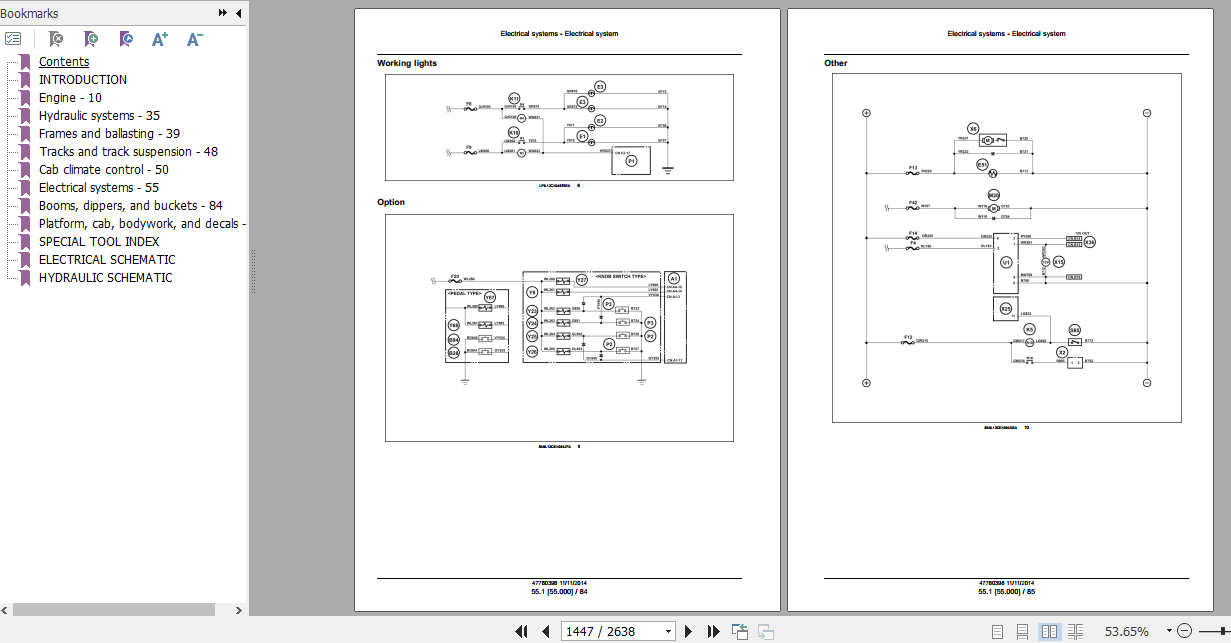Click the Other heading on right page
The width and height of the screenshot is (1231, 643).
836,63
